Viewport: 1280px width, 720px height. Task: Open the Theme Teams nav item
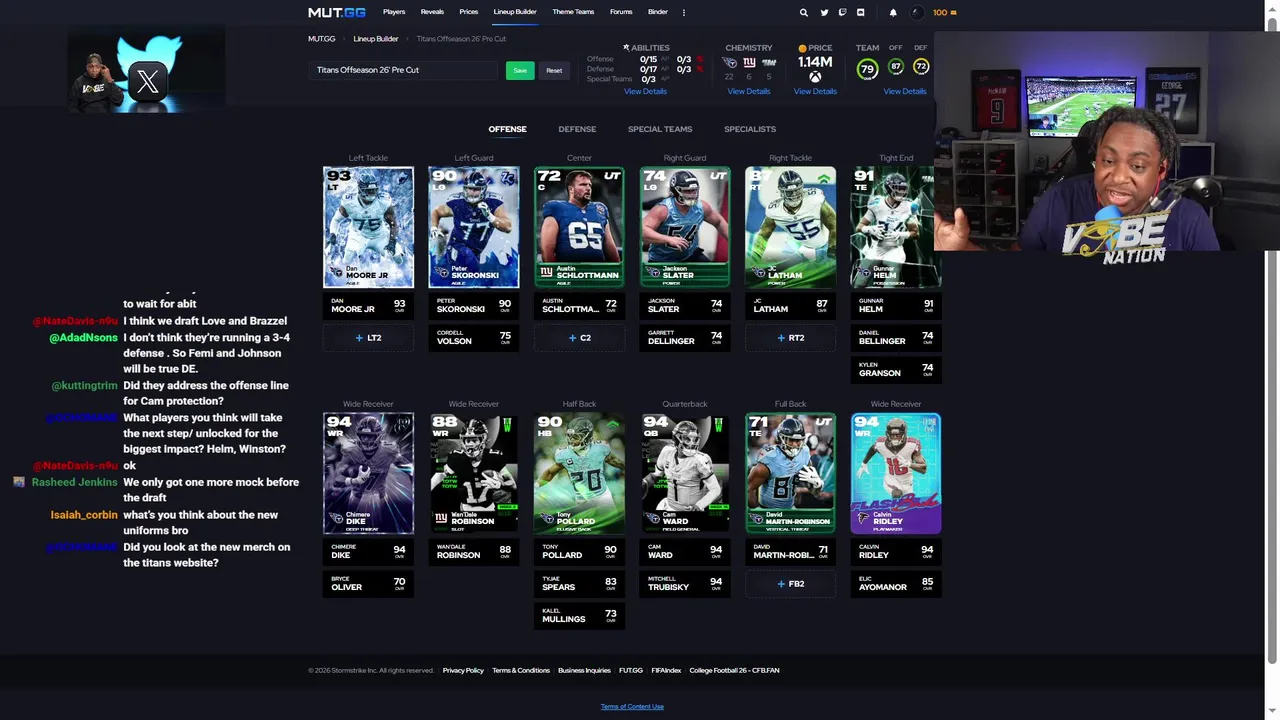click(573, 12)
